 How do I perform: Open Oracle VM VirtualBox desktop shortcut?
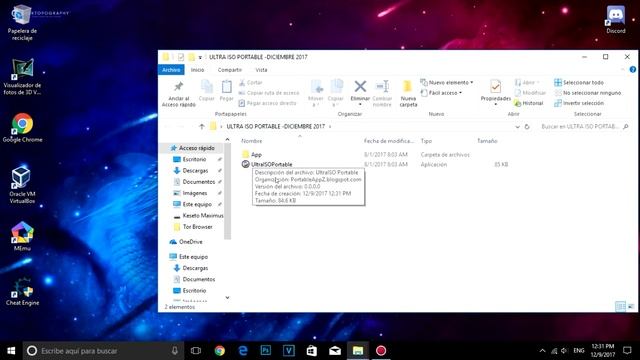pos(22,185)
